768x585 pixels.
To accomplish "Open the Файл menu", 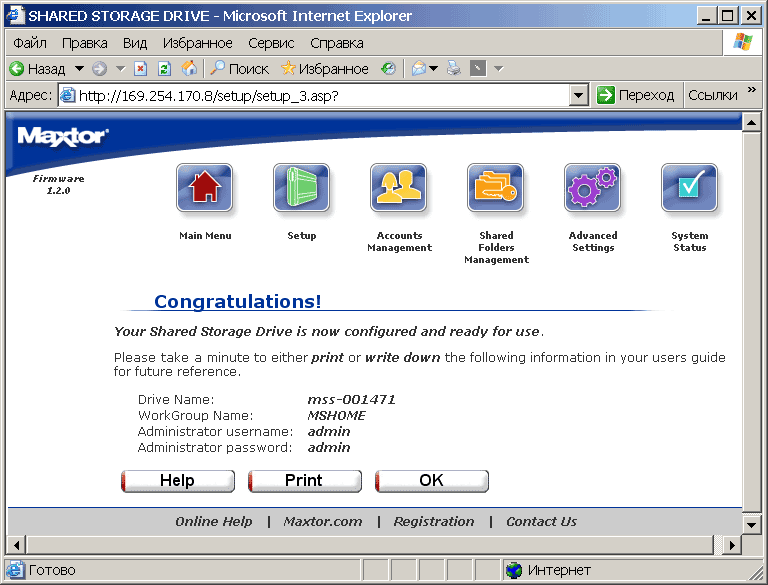I will pyautogui.click(x=30, y=43).
